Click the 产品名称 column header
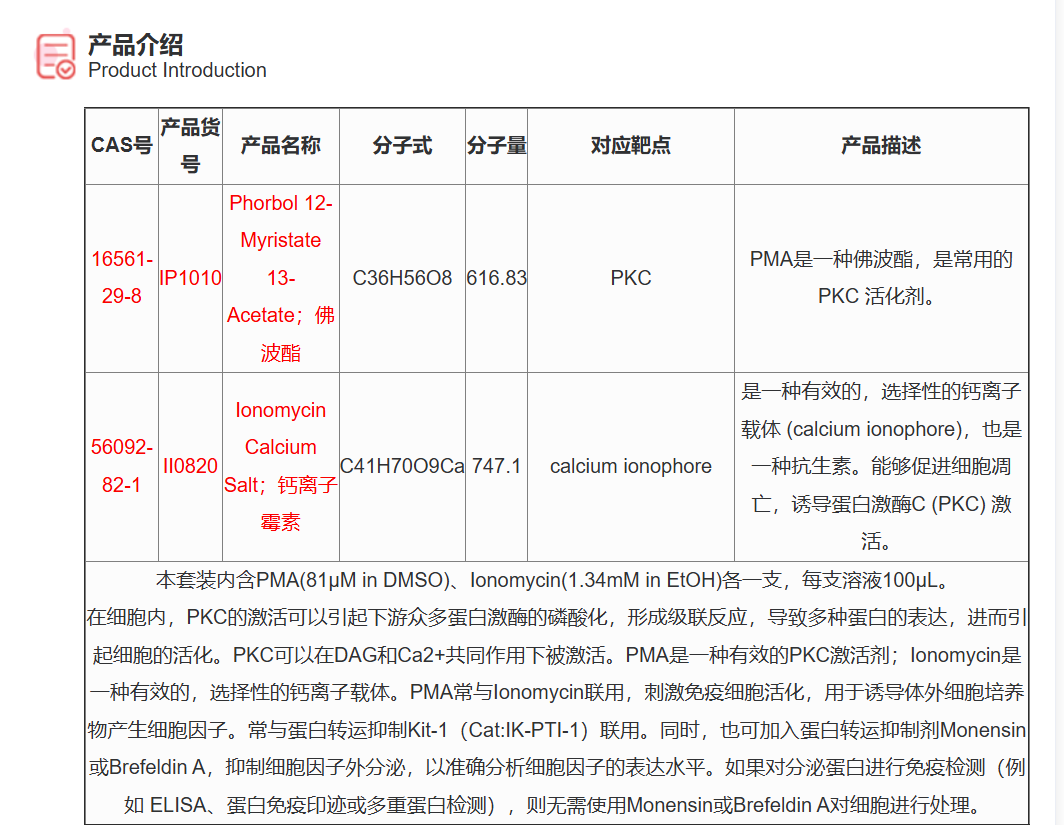 point(281,145)
